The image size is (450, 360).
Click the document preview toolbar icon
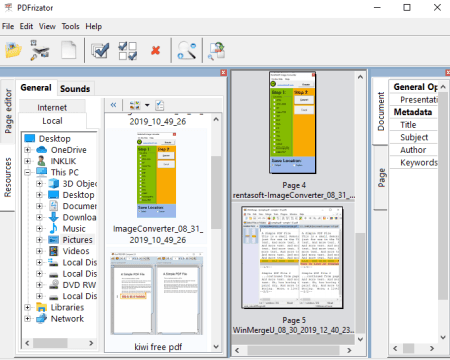click(x=216, y=51)
